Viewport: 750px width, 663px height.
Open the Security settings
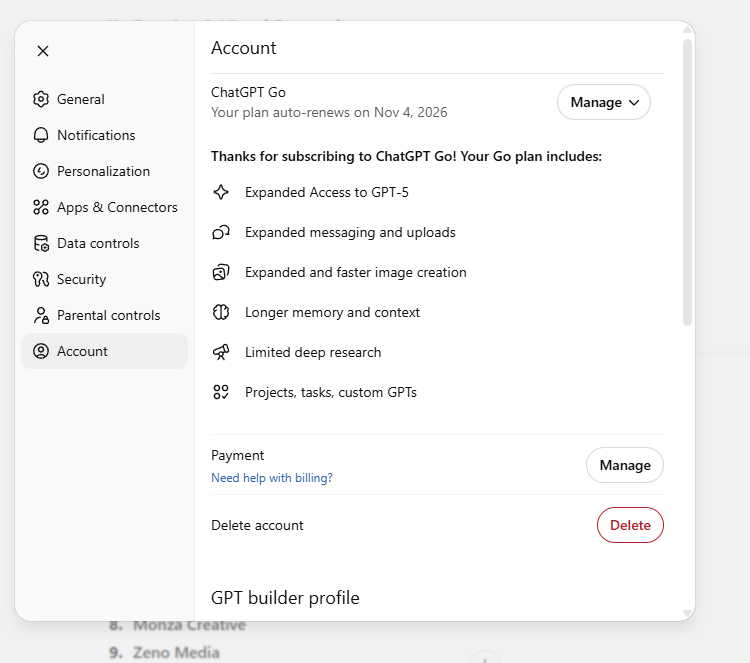[x=104, y=279]
